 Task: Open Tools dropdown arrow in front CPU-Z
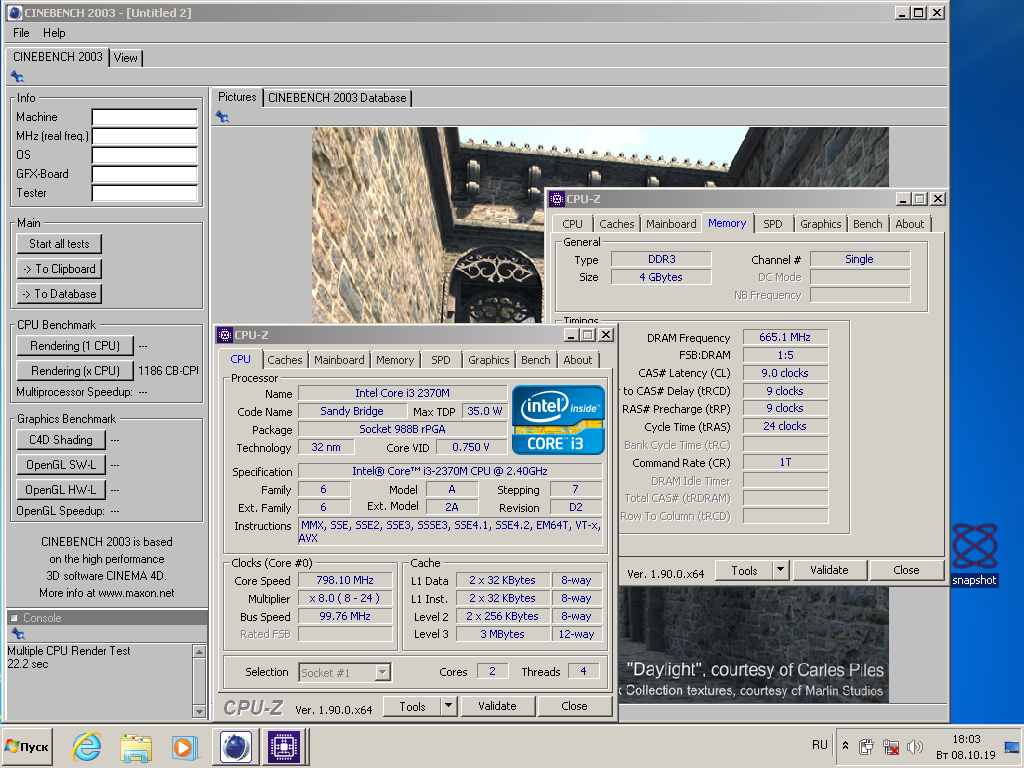point(448,706)
